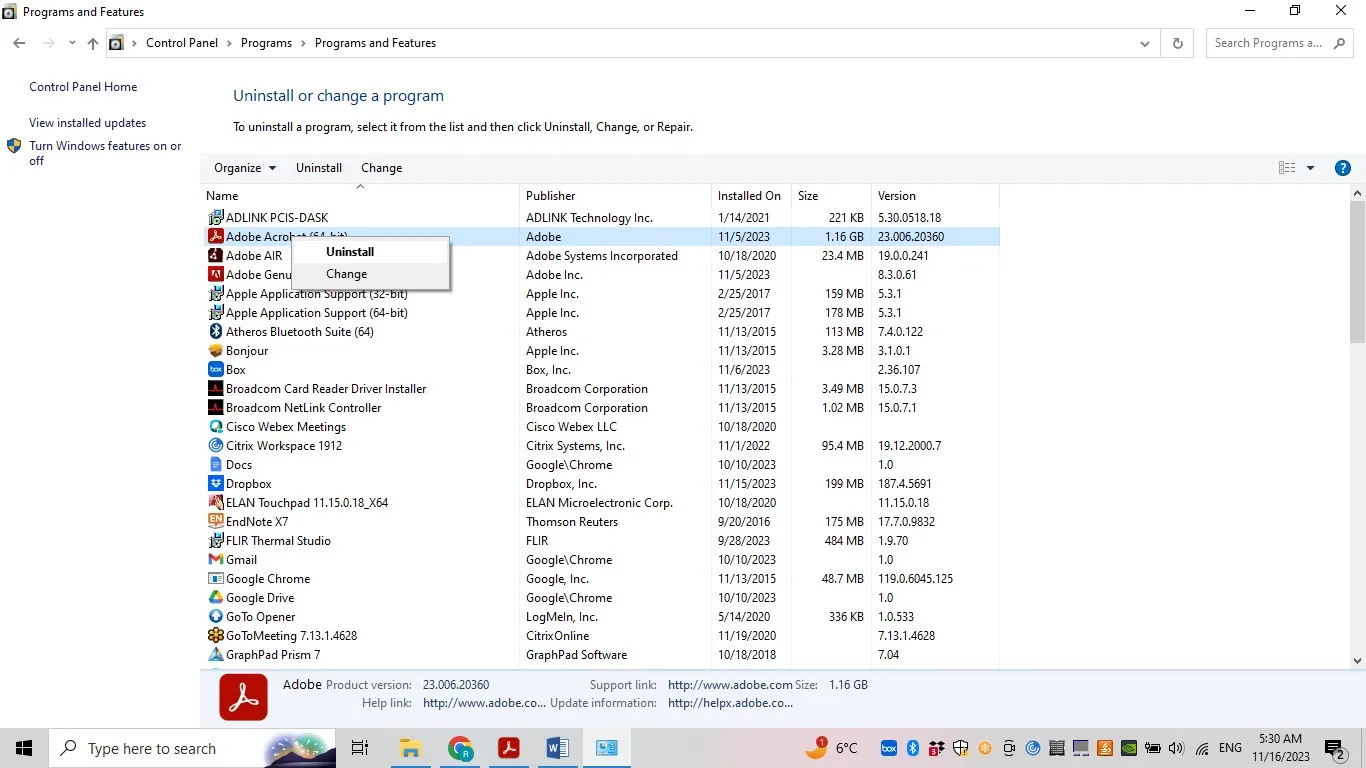Open Chrome from the taskbar
This screenshot has width=1366, height=768.
click(460, 748)
